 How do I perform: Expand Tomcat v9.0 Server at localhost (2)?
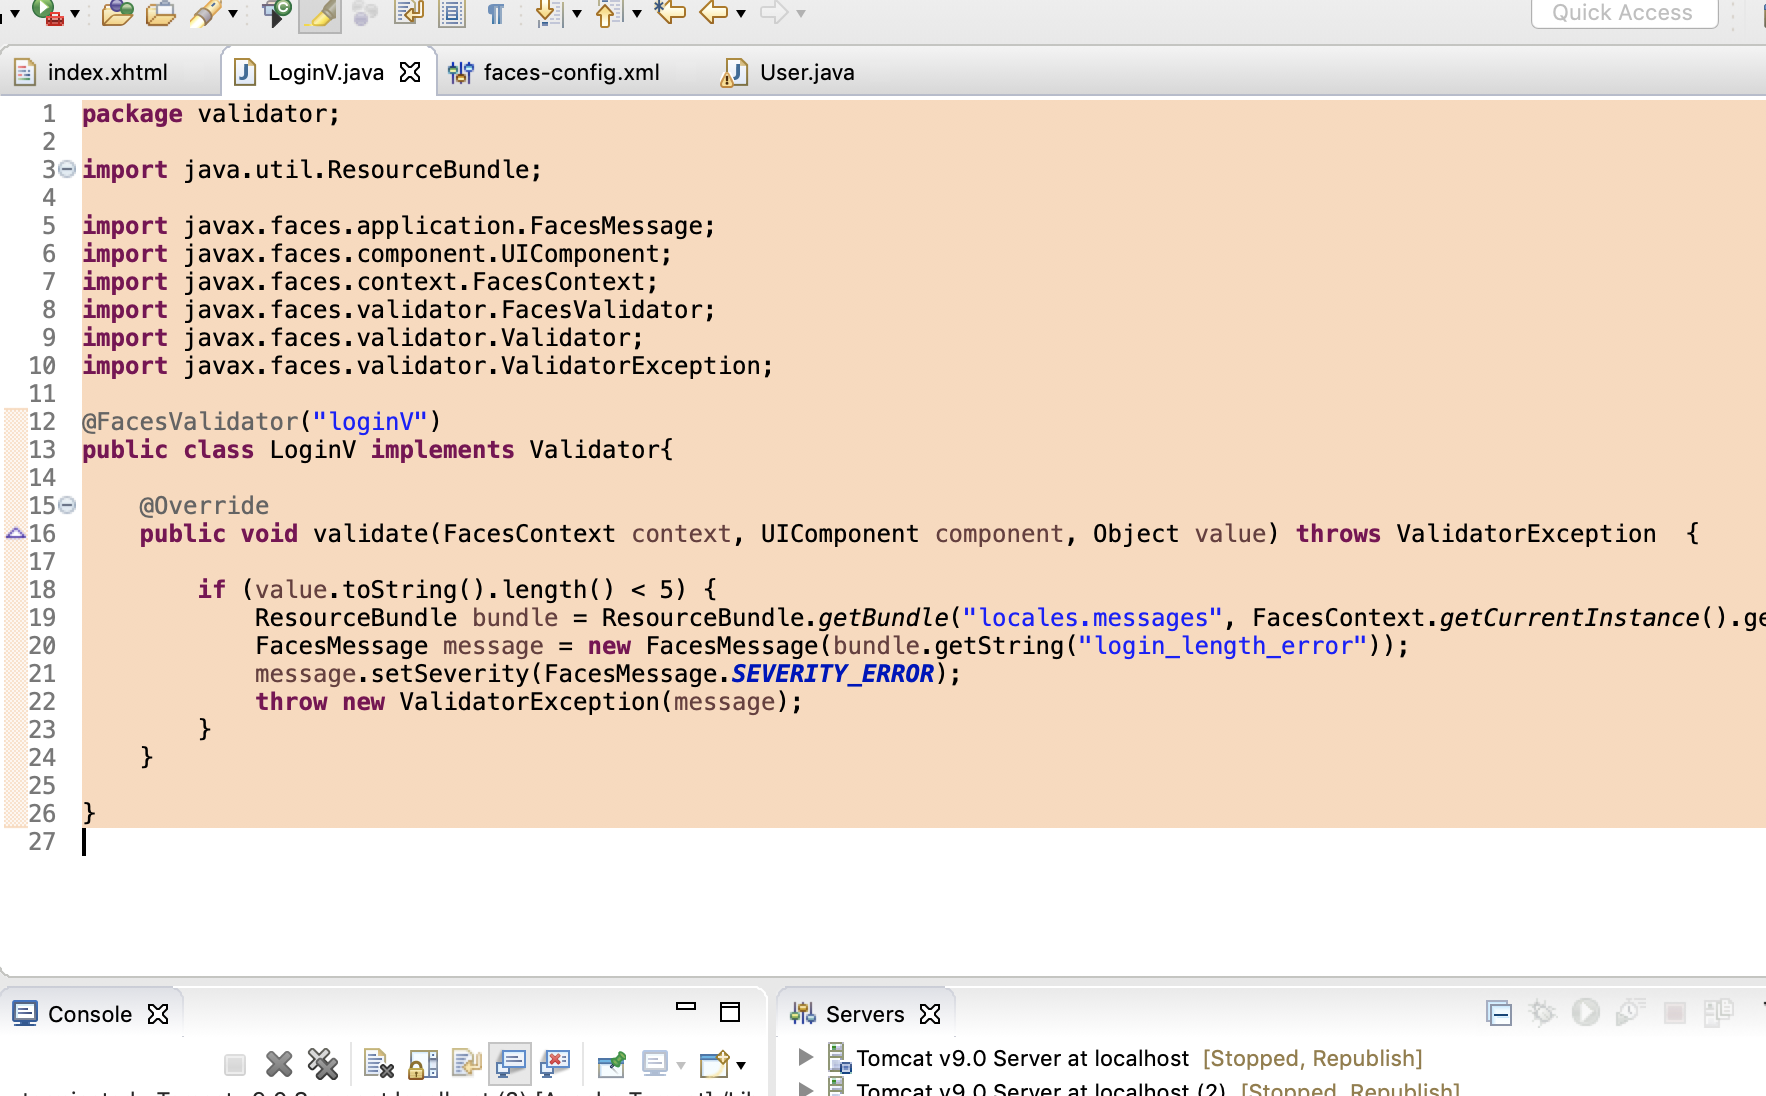pos(806,1088)
